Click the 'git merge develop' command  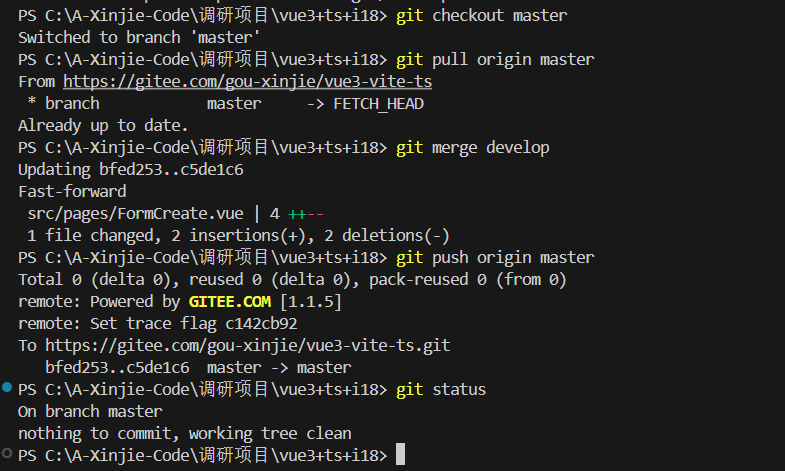[472, 148]
